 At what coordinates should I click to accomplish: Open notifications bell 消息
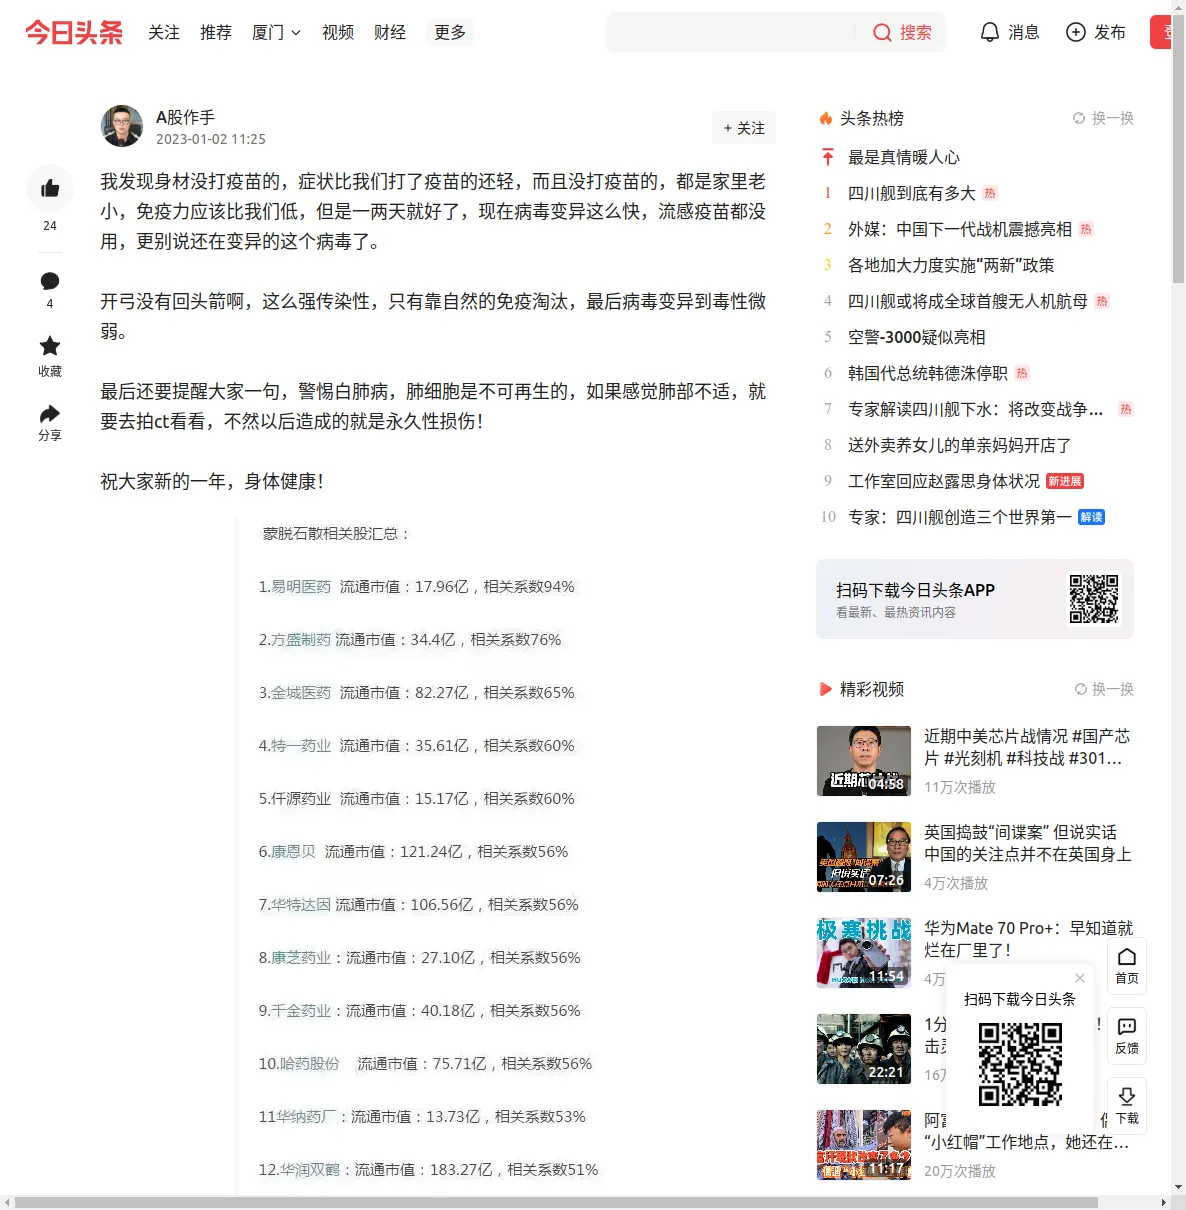1010,32
